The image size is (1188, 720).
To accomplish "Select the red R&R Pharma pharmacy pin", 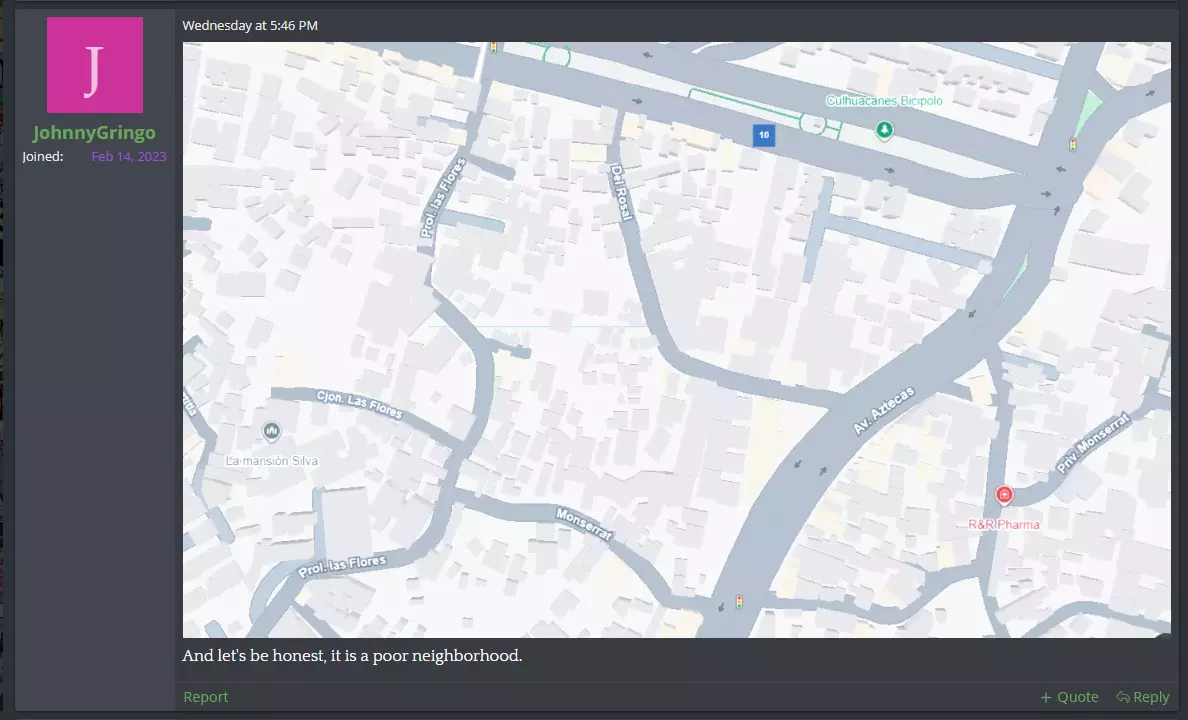I will click(1004, 495).
